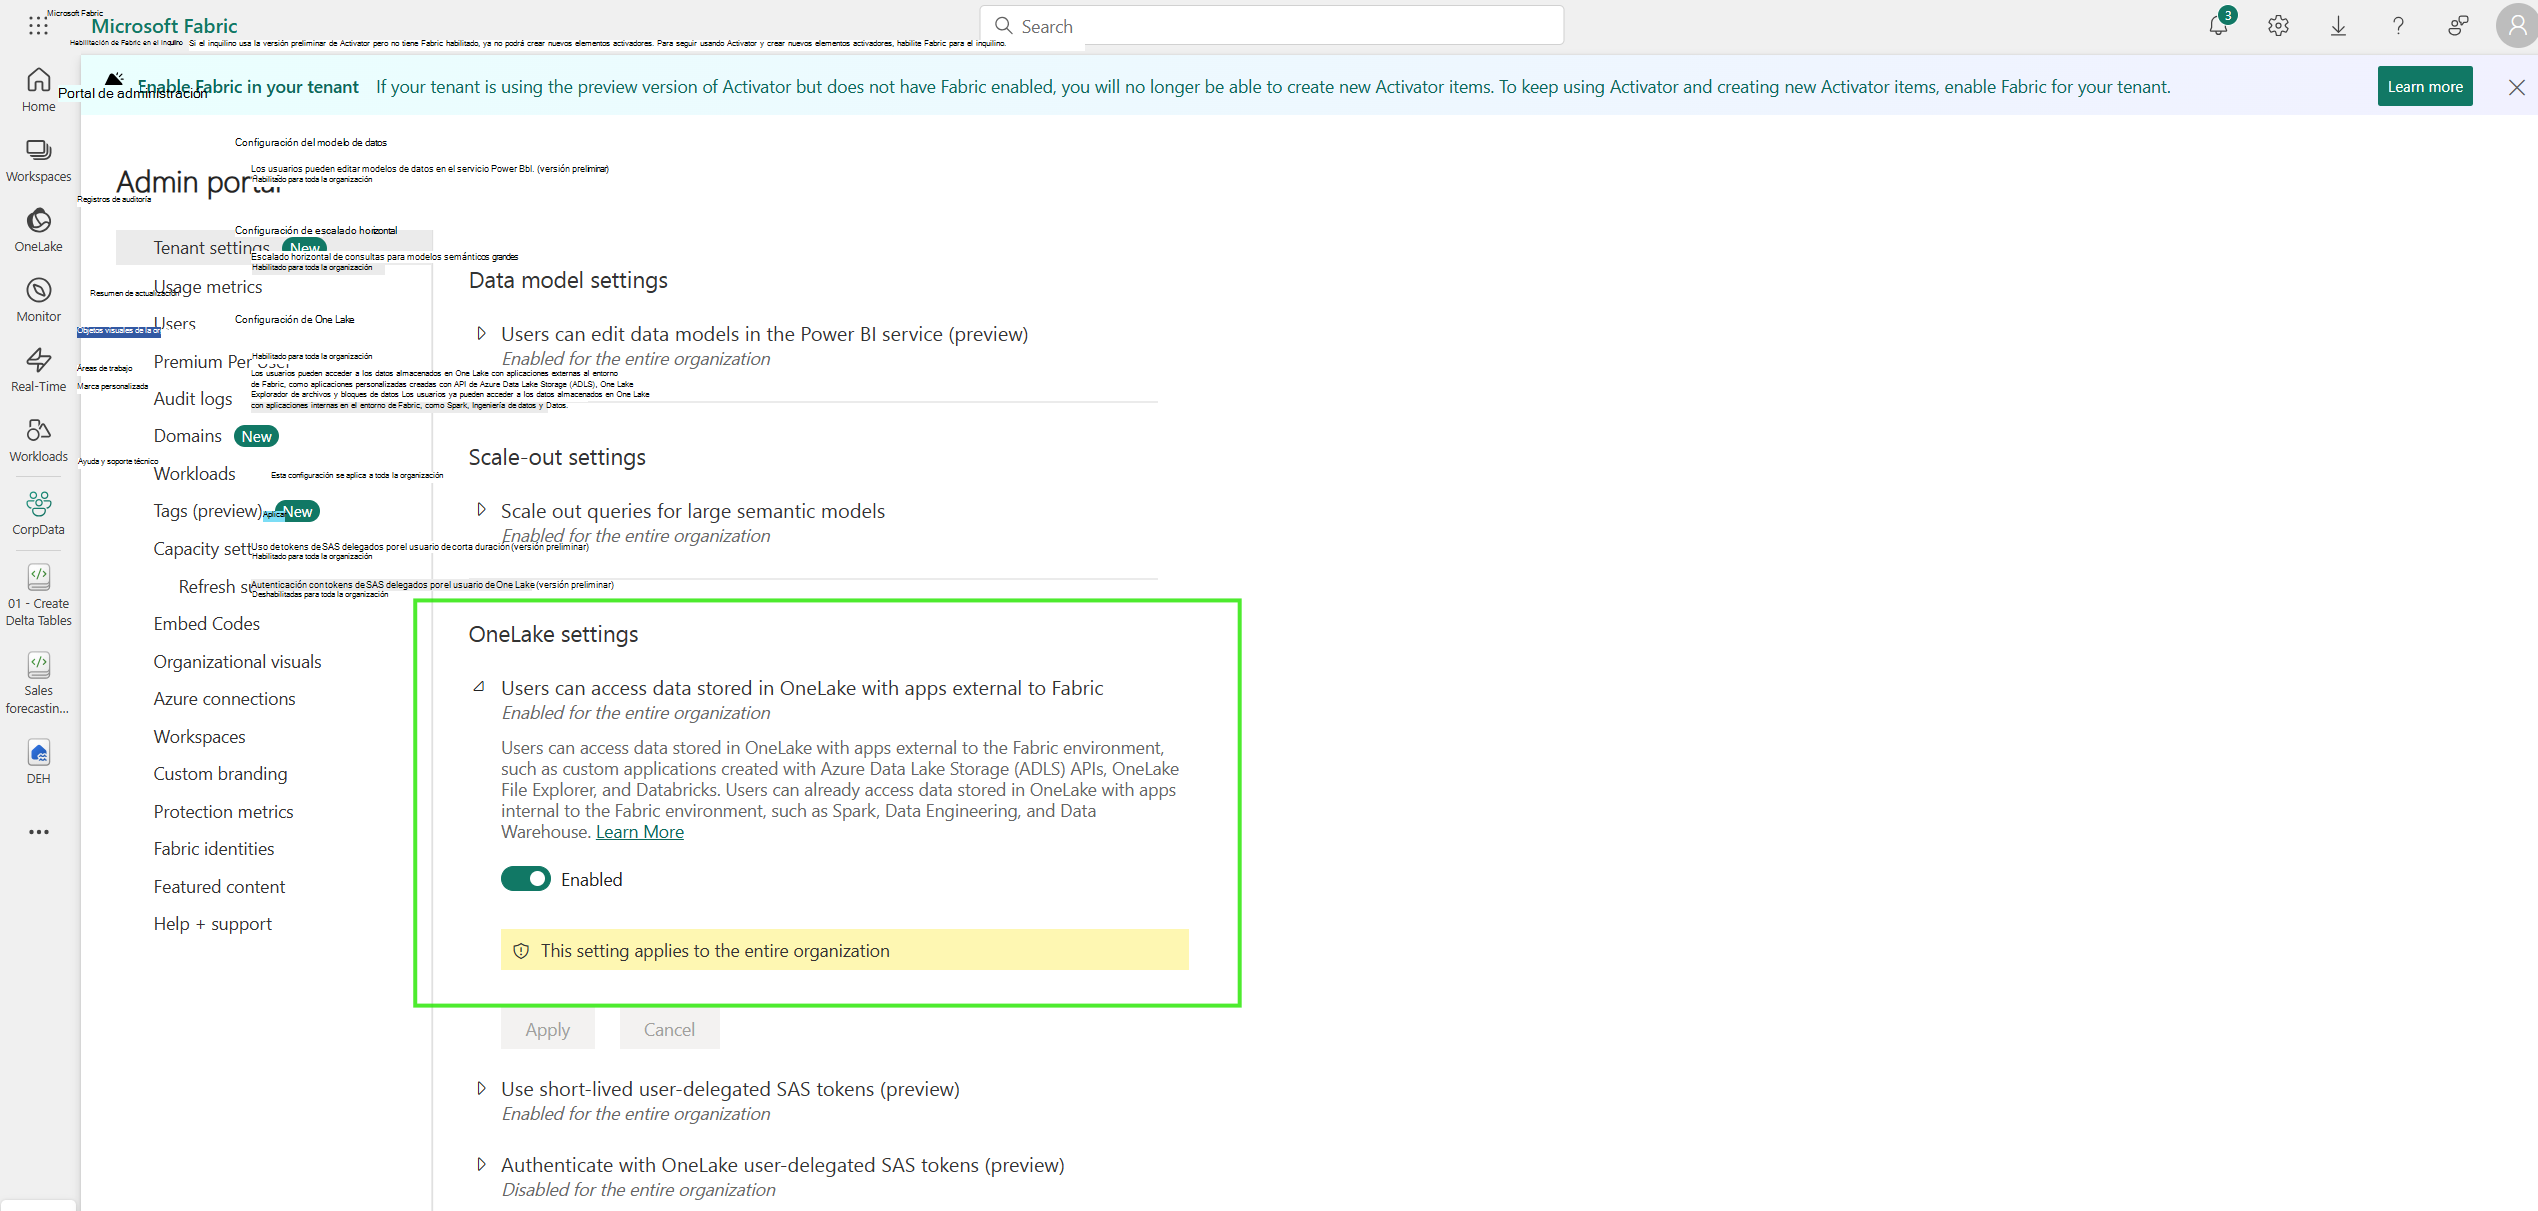Select Workloads from the admin sidebar menu

coord(193,473)
